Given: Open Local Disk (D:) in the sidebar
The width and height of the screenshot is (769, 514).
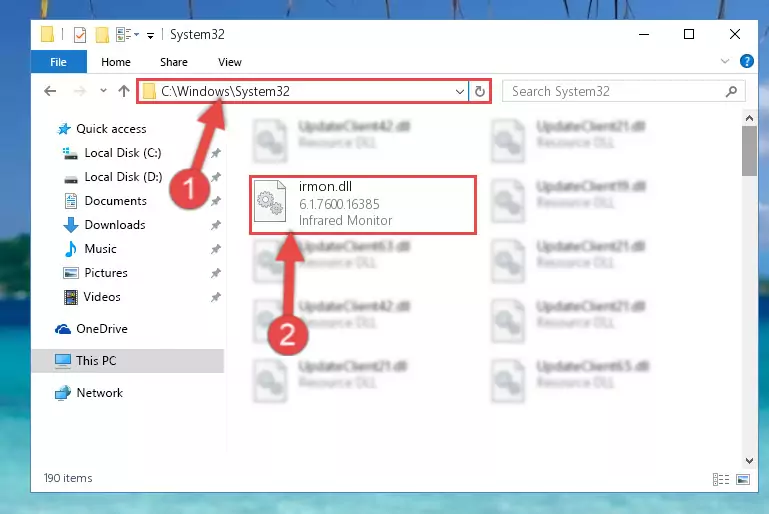Looking at the screenshot, I should click(123, 177).
